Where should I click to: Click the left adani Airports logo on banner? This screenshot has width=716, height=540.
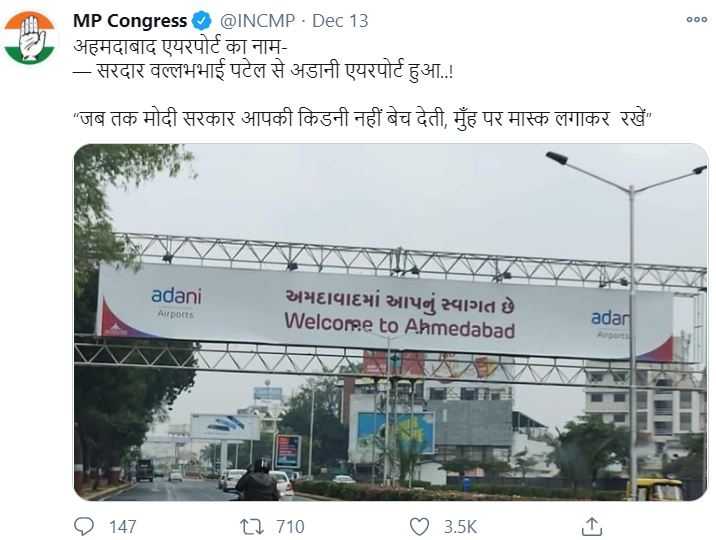point(176,302)
